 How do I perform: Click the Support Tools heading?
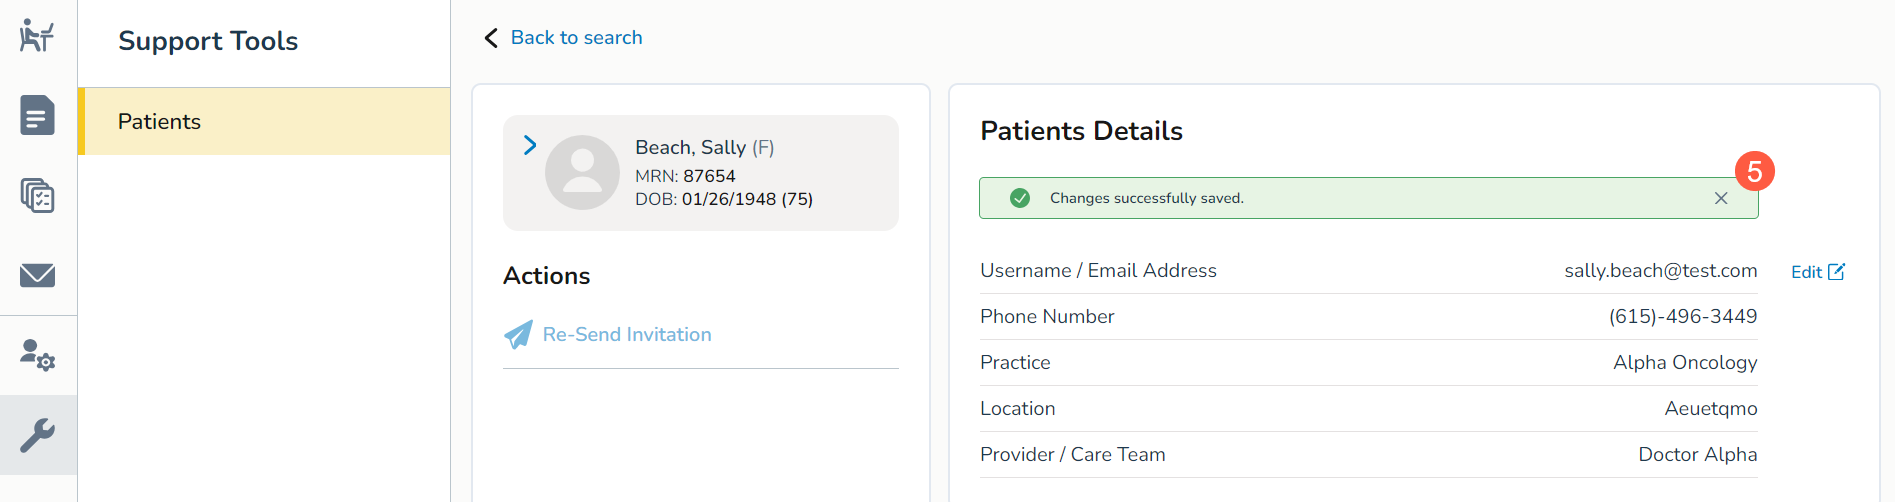point(208,41)
